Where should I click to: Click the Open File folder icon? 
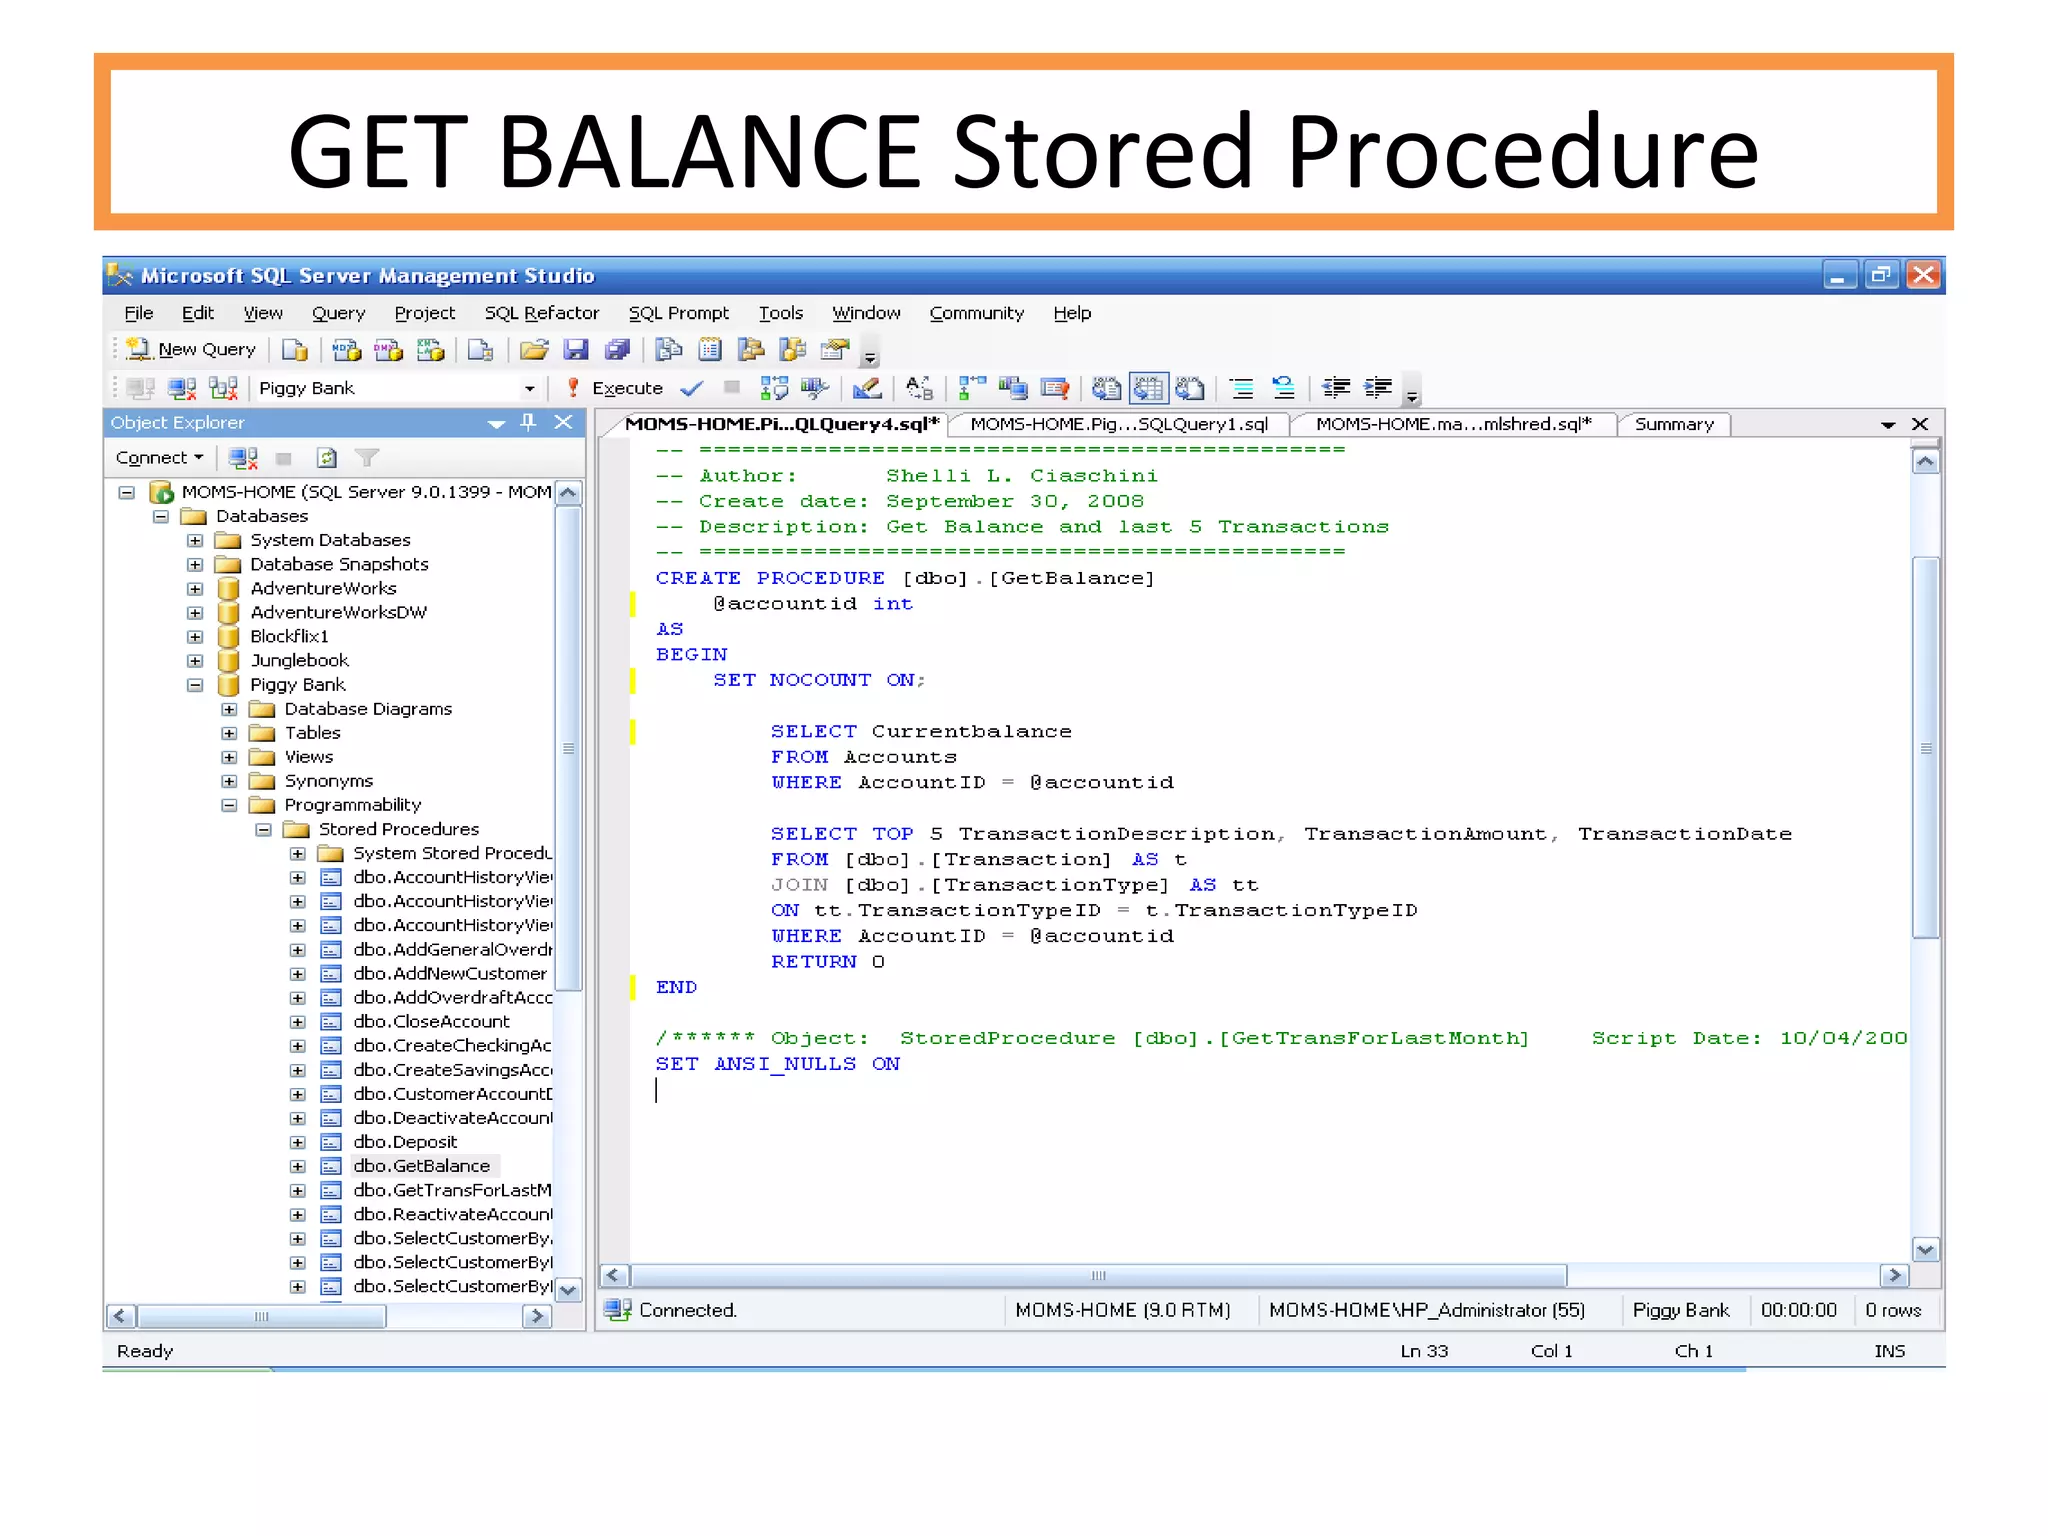click(534, 349)
